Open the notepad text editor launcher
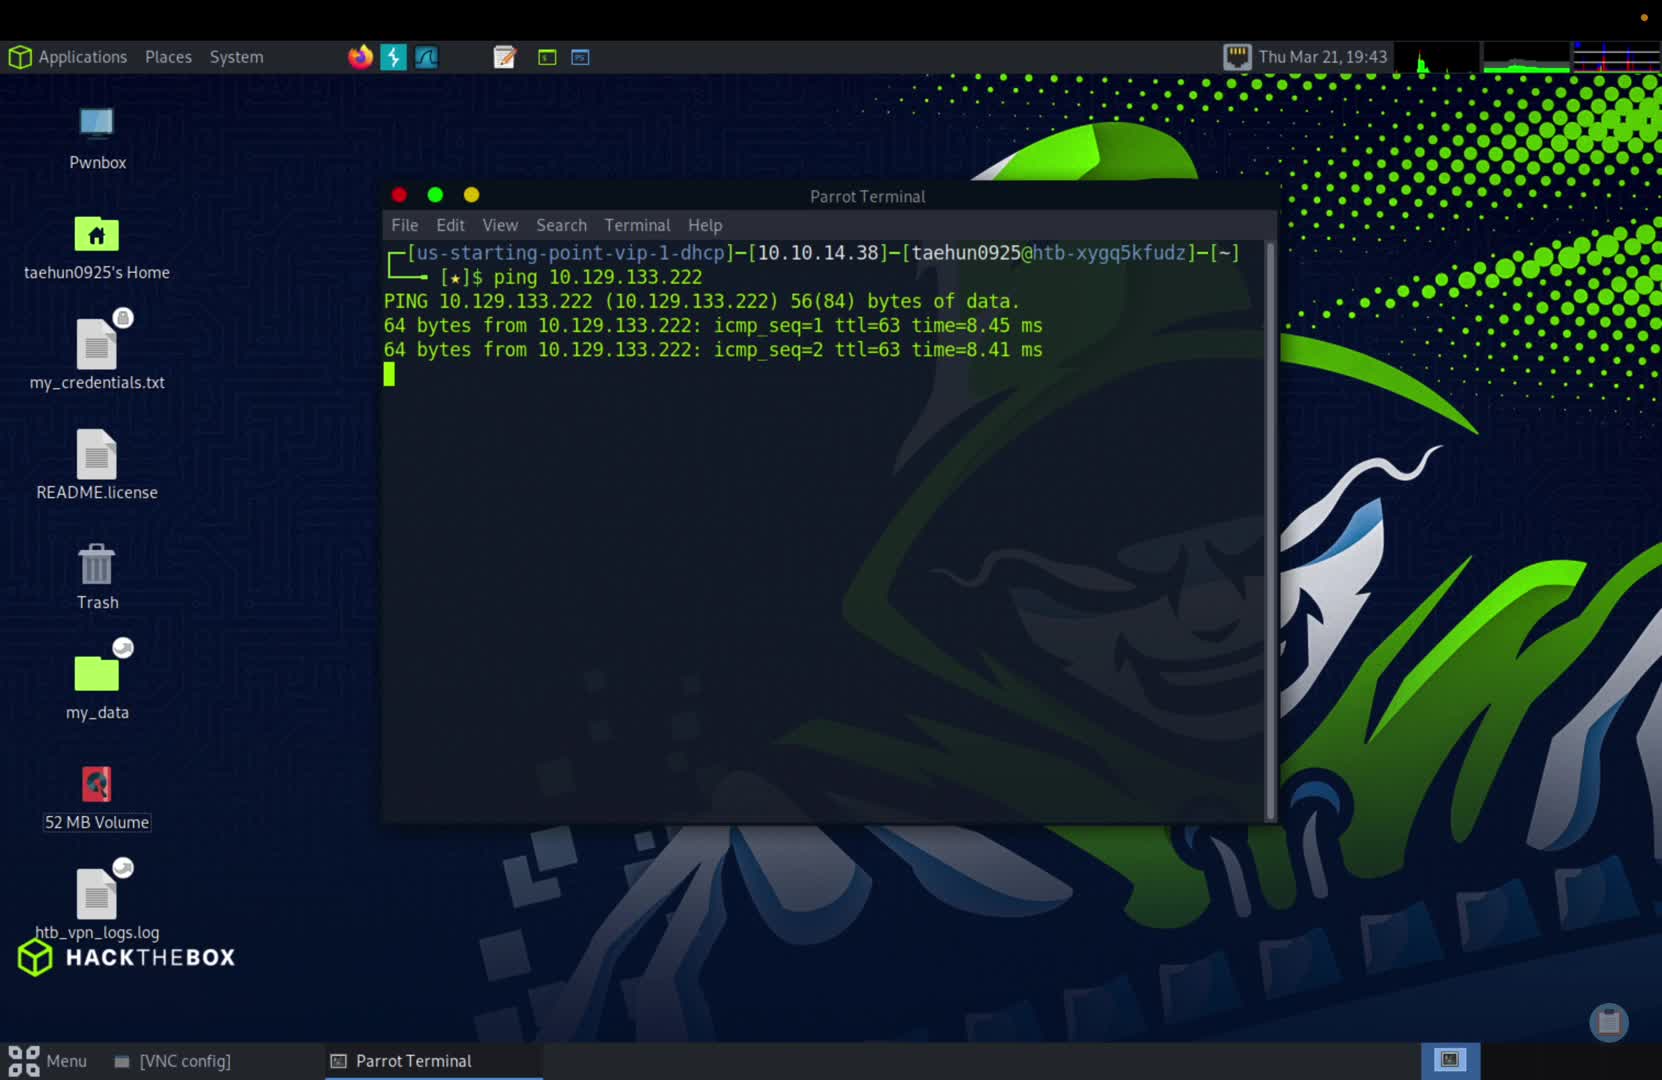The width and height of the screenshot is (1662, 1080). pyautogui.click(x=505, y=57)
